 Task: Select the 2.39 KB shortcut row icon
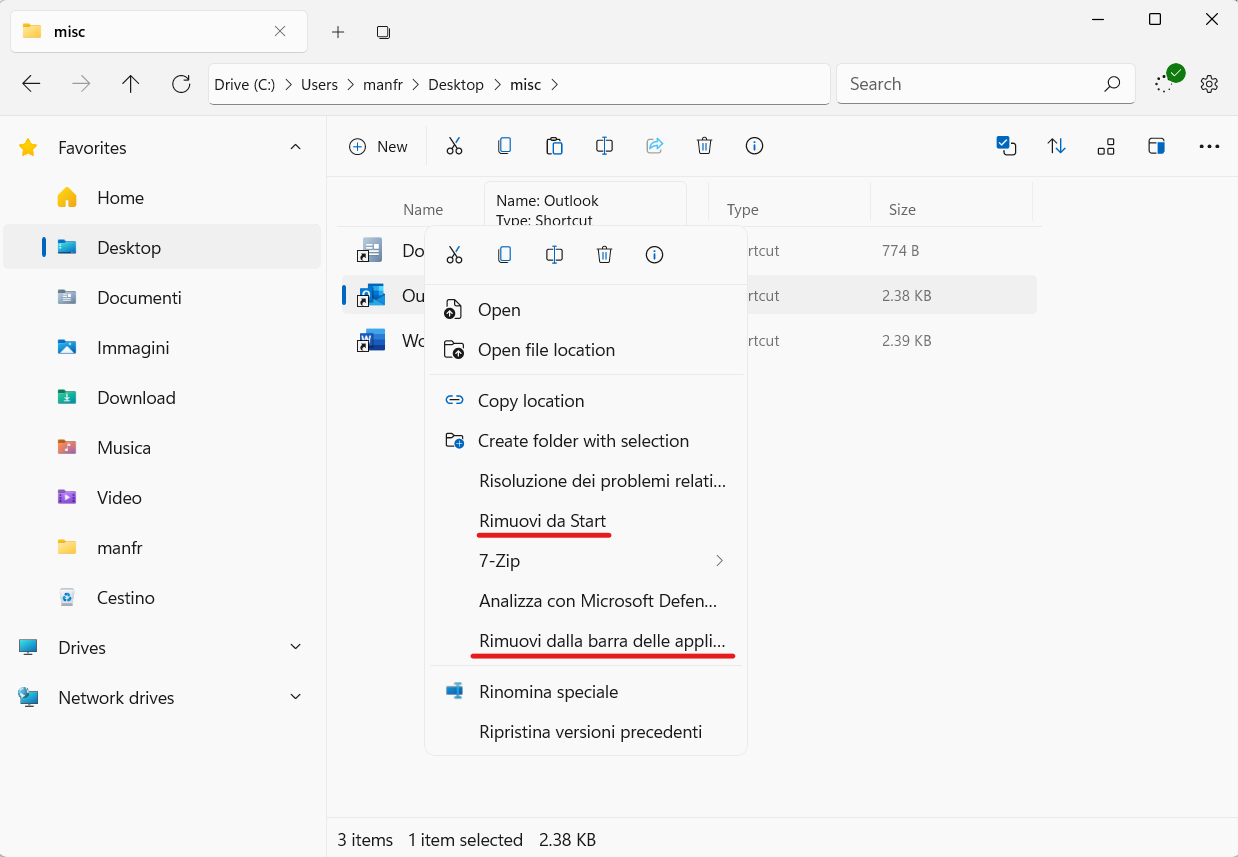[x=371, y=341]
